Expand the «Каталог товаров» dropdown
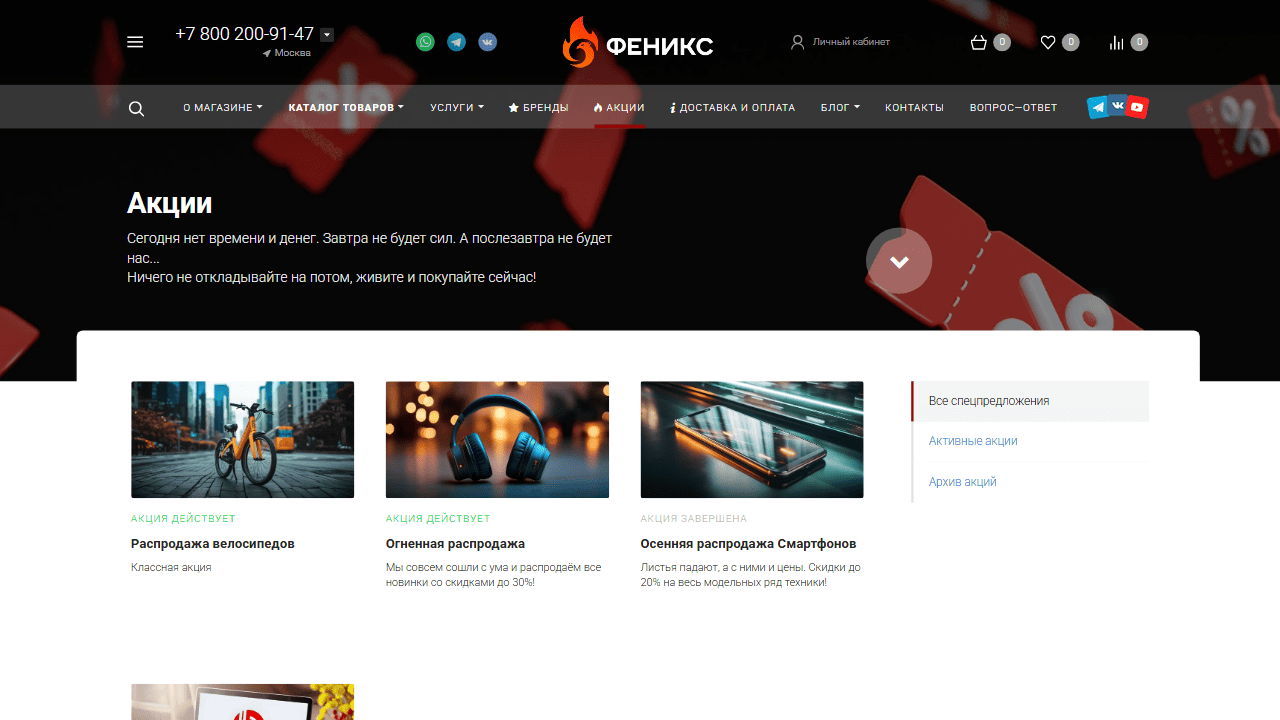The width and height of the screenshot is (1280, 720). tap(345, 107)
